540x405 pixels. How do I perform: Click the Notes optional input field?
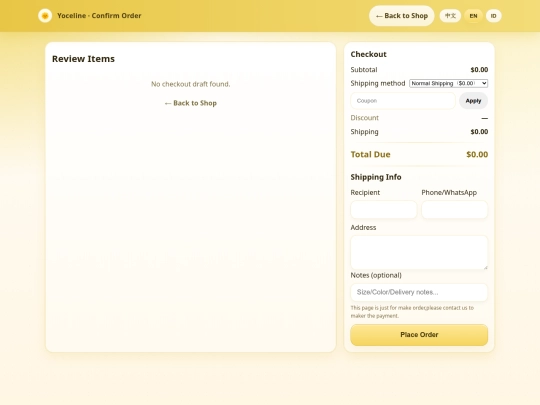[419, 292]
